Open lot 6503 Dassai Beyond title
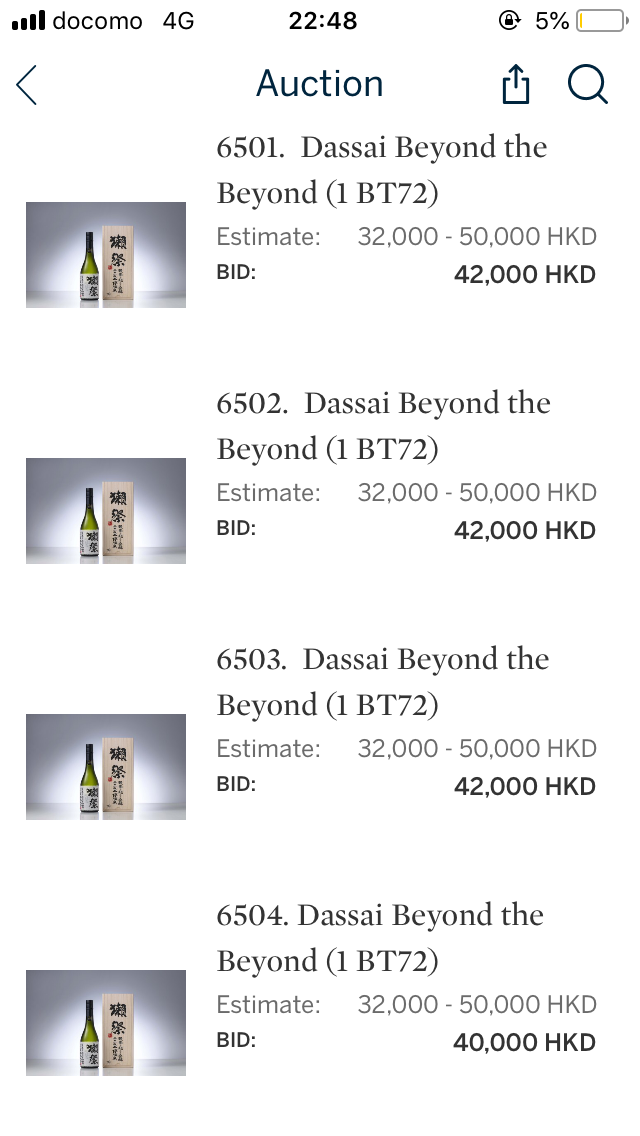The width and height of the screenshot is (640, 1136). [x=383, y=682]
